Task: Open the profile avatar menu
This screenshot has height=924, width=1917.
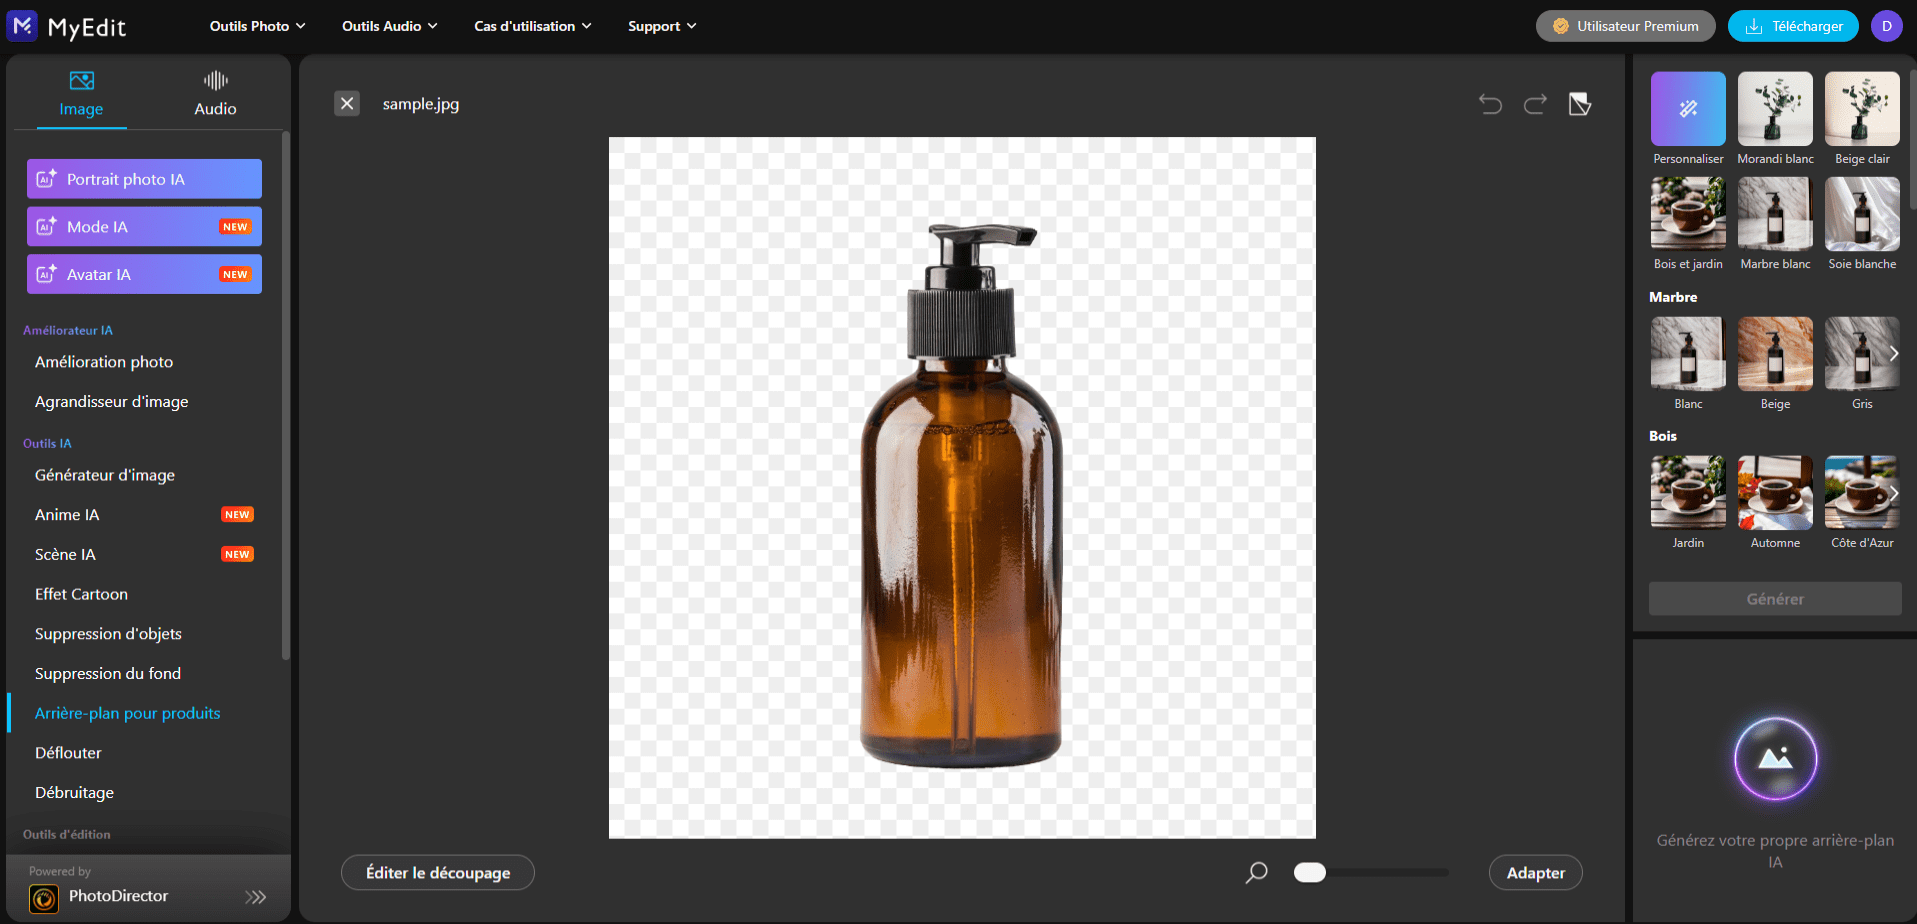Action: (1887, 26)
